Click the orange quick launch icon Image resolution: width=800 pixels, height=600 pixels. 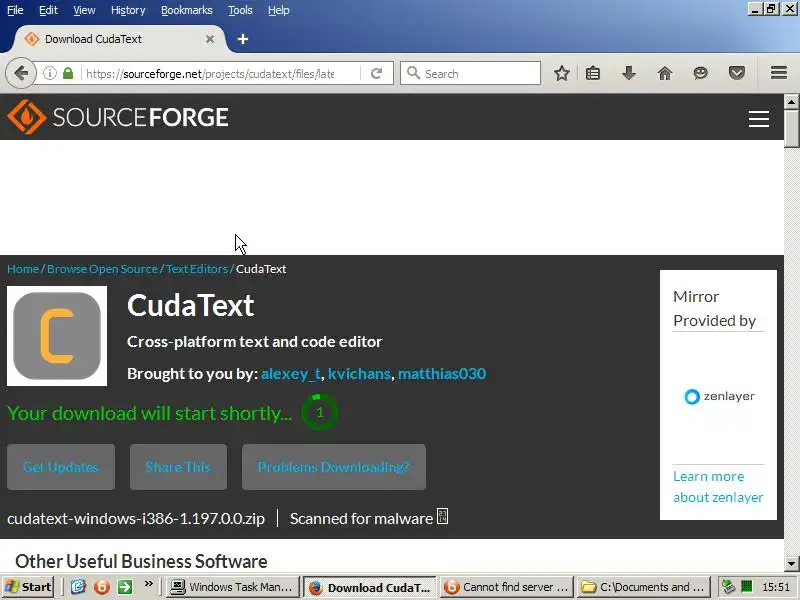tap(102, 587)
